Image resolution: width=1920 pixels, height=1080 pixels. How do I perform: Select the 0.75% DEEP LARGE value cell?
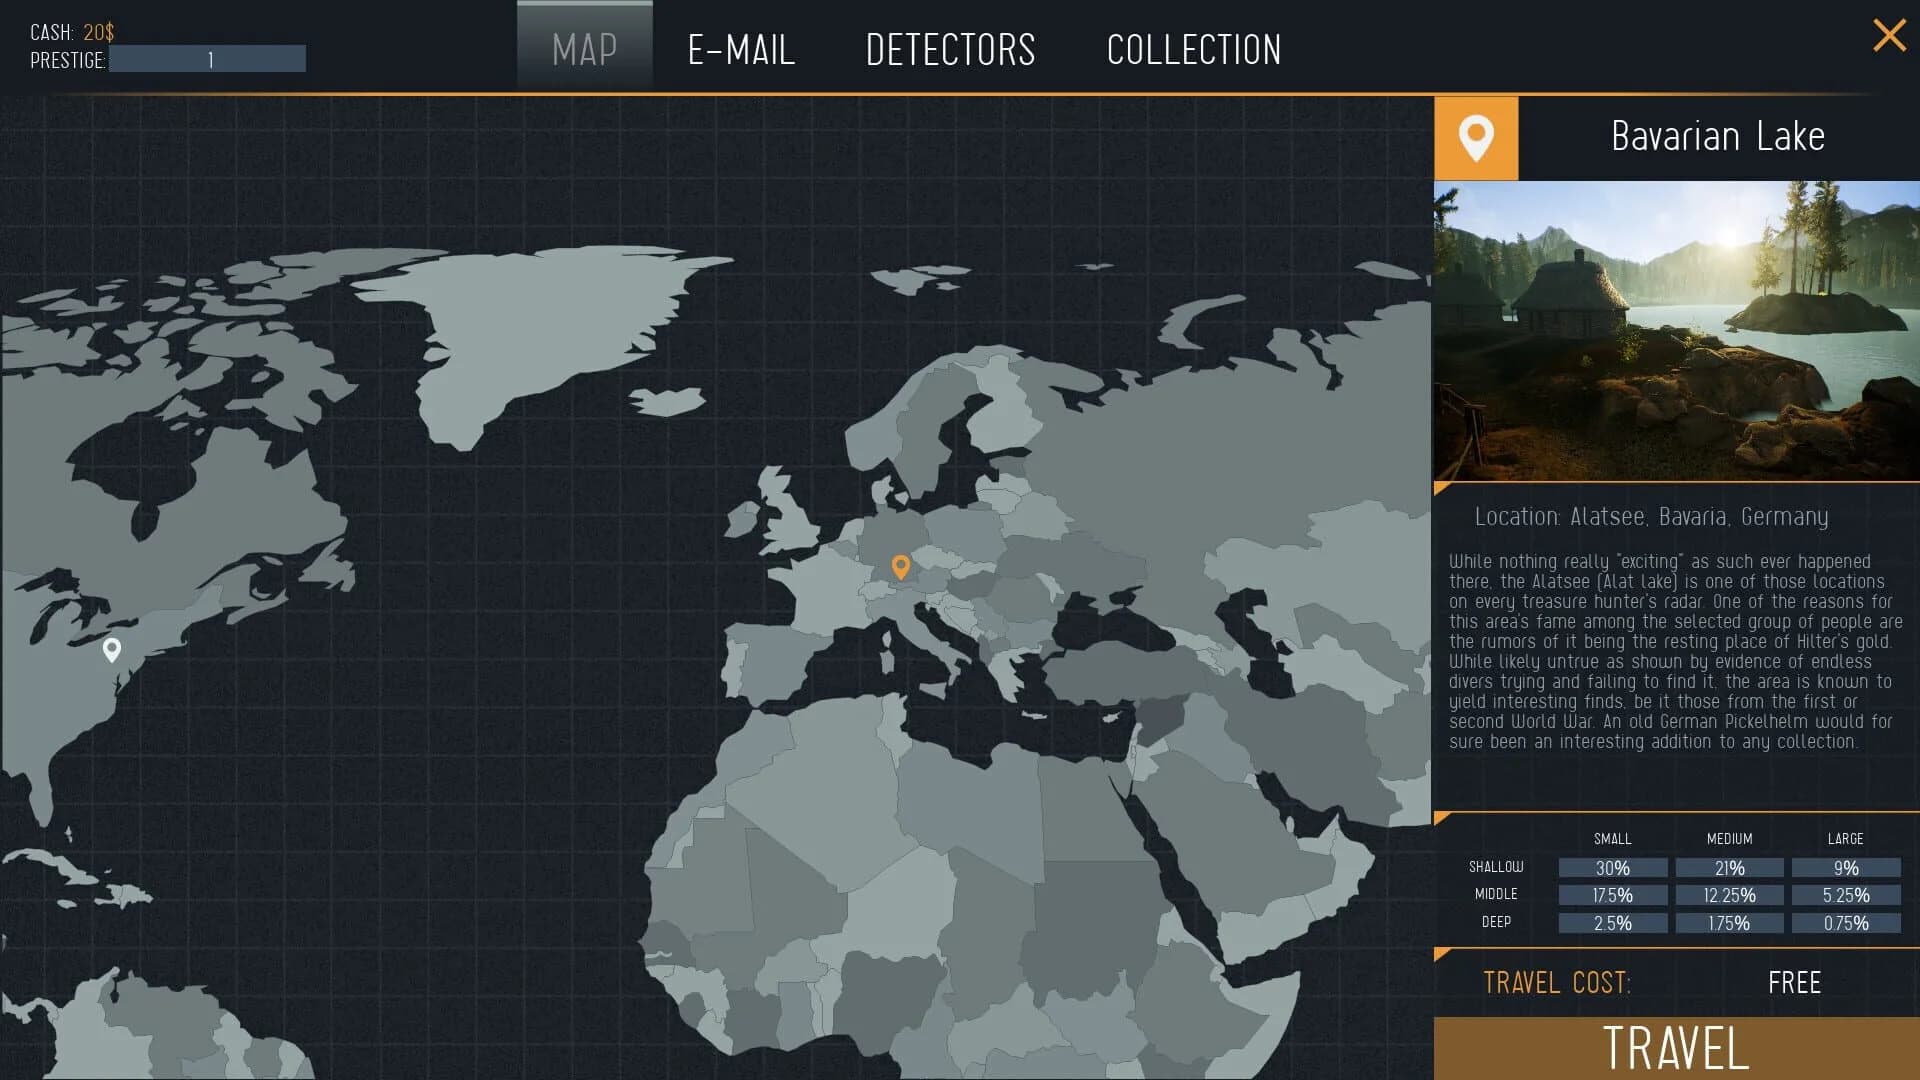(1846, 923)
